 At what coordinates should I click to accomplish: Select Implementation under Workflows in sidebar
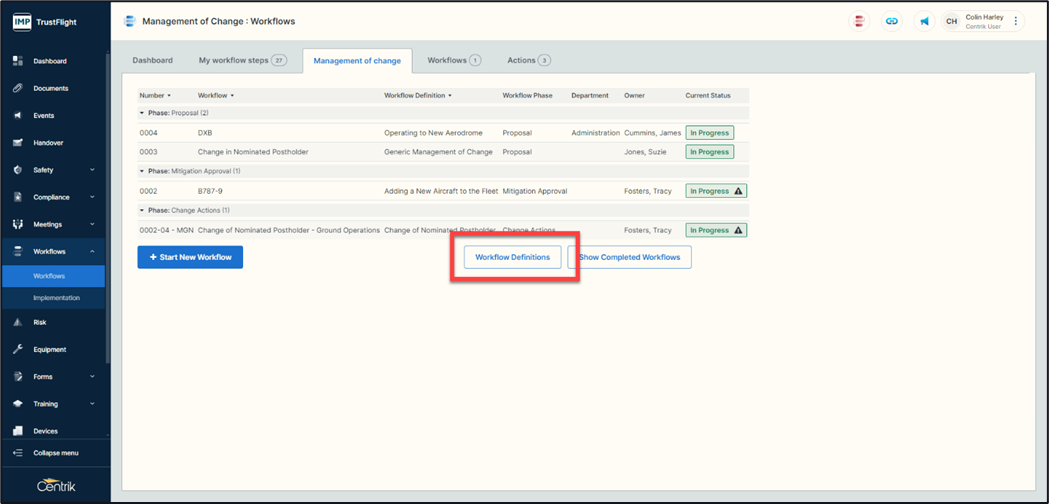pyautogui.click(x=56, y=298)
